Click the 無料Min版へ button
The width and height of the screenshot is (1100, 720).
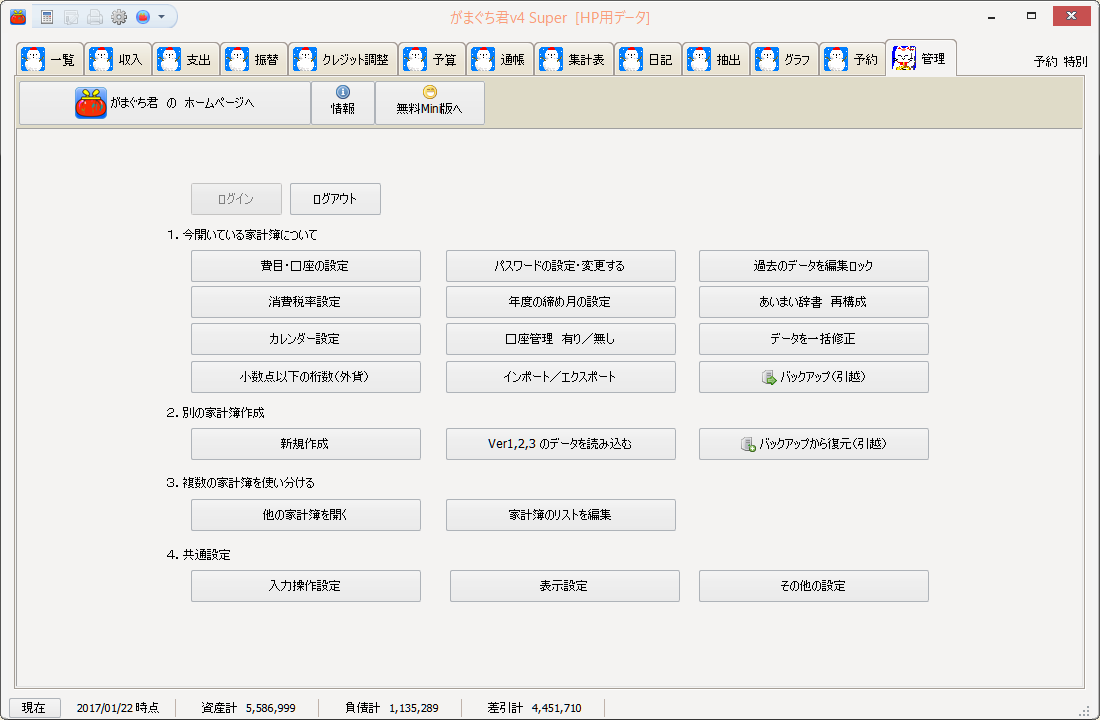[429, 103]
